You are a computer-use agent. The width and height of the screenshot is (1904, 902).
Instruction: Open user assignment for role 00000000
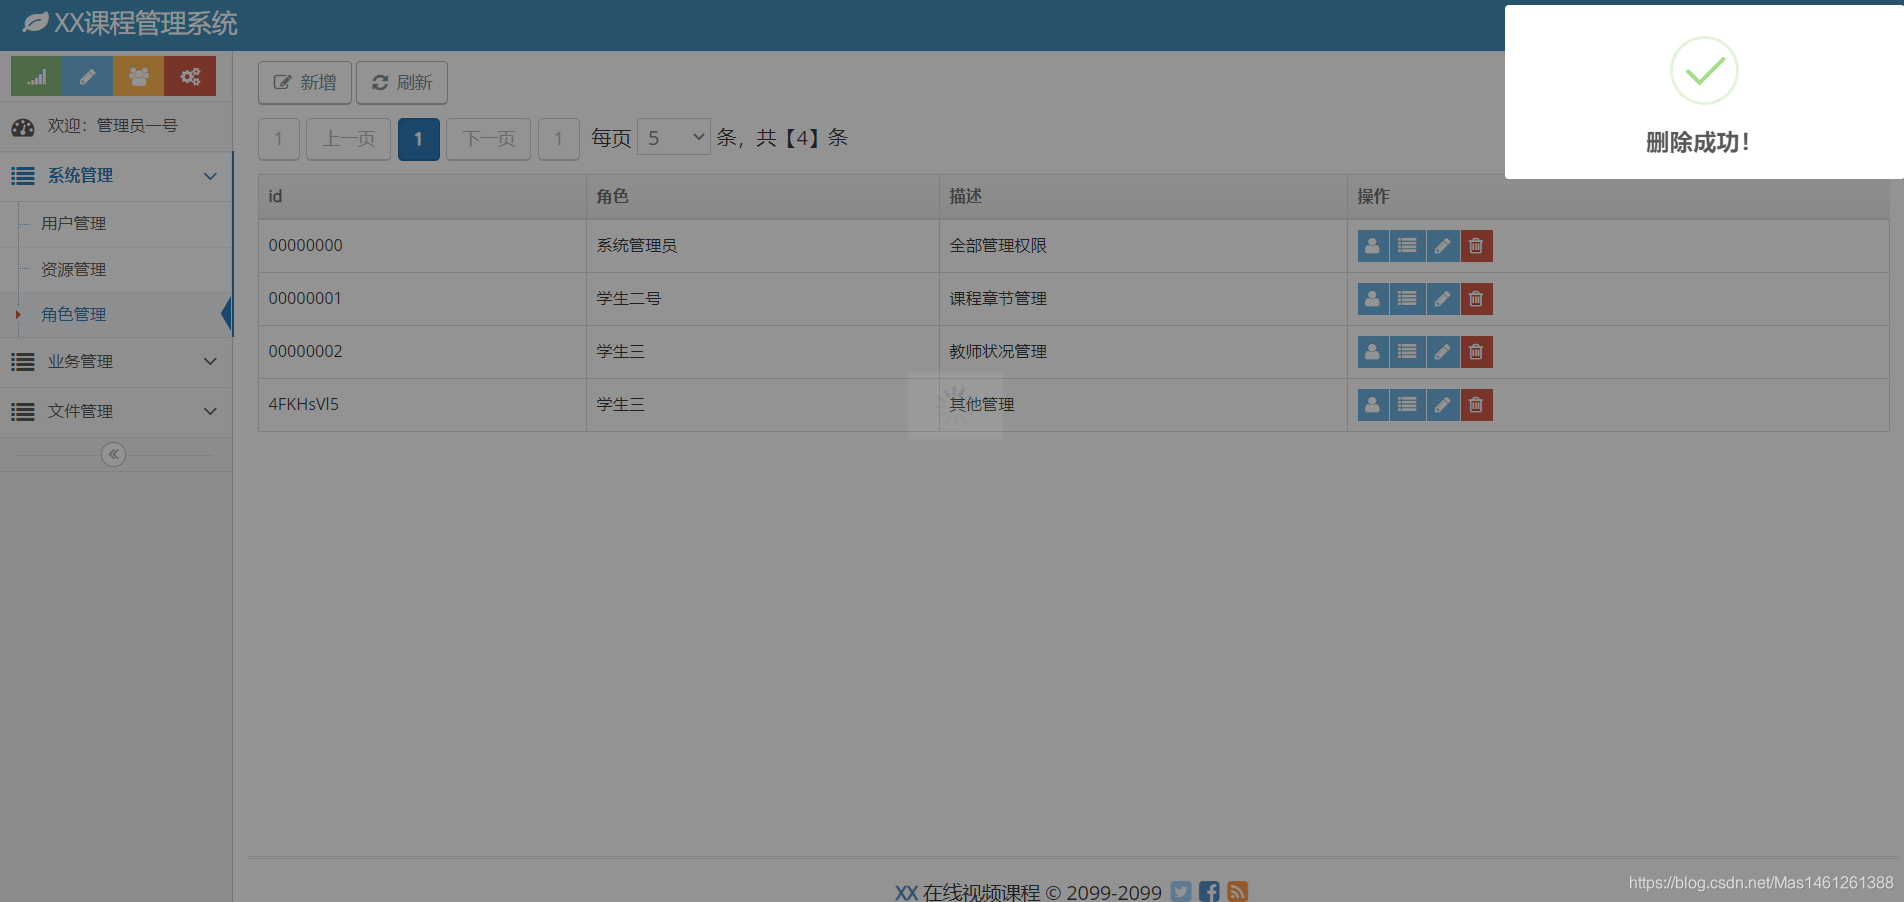[x=1373, y=246]
